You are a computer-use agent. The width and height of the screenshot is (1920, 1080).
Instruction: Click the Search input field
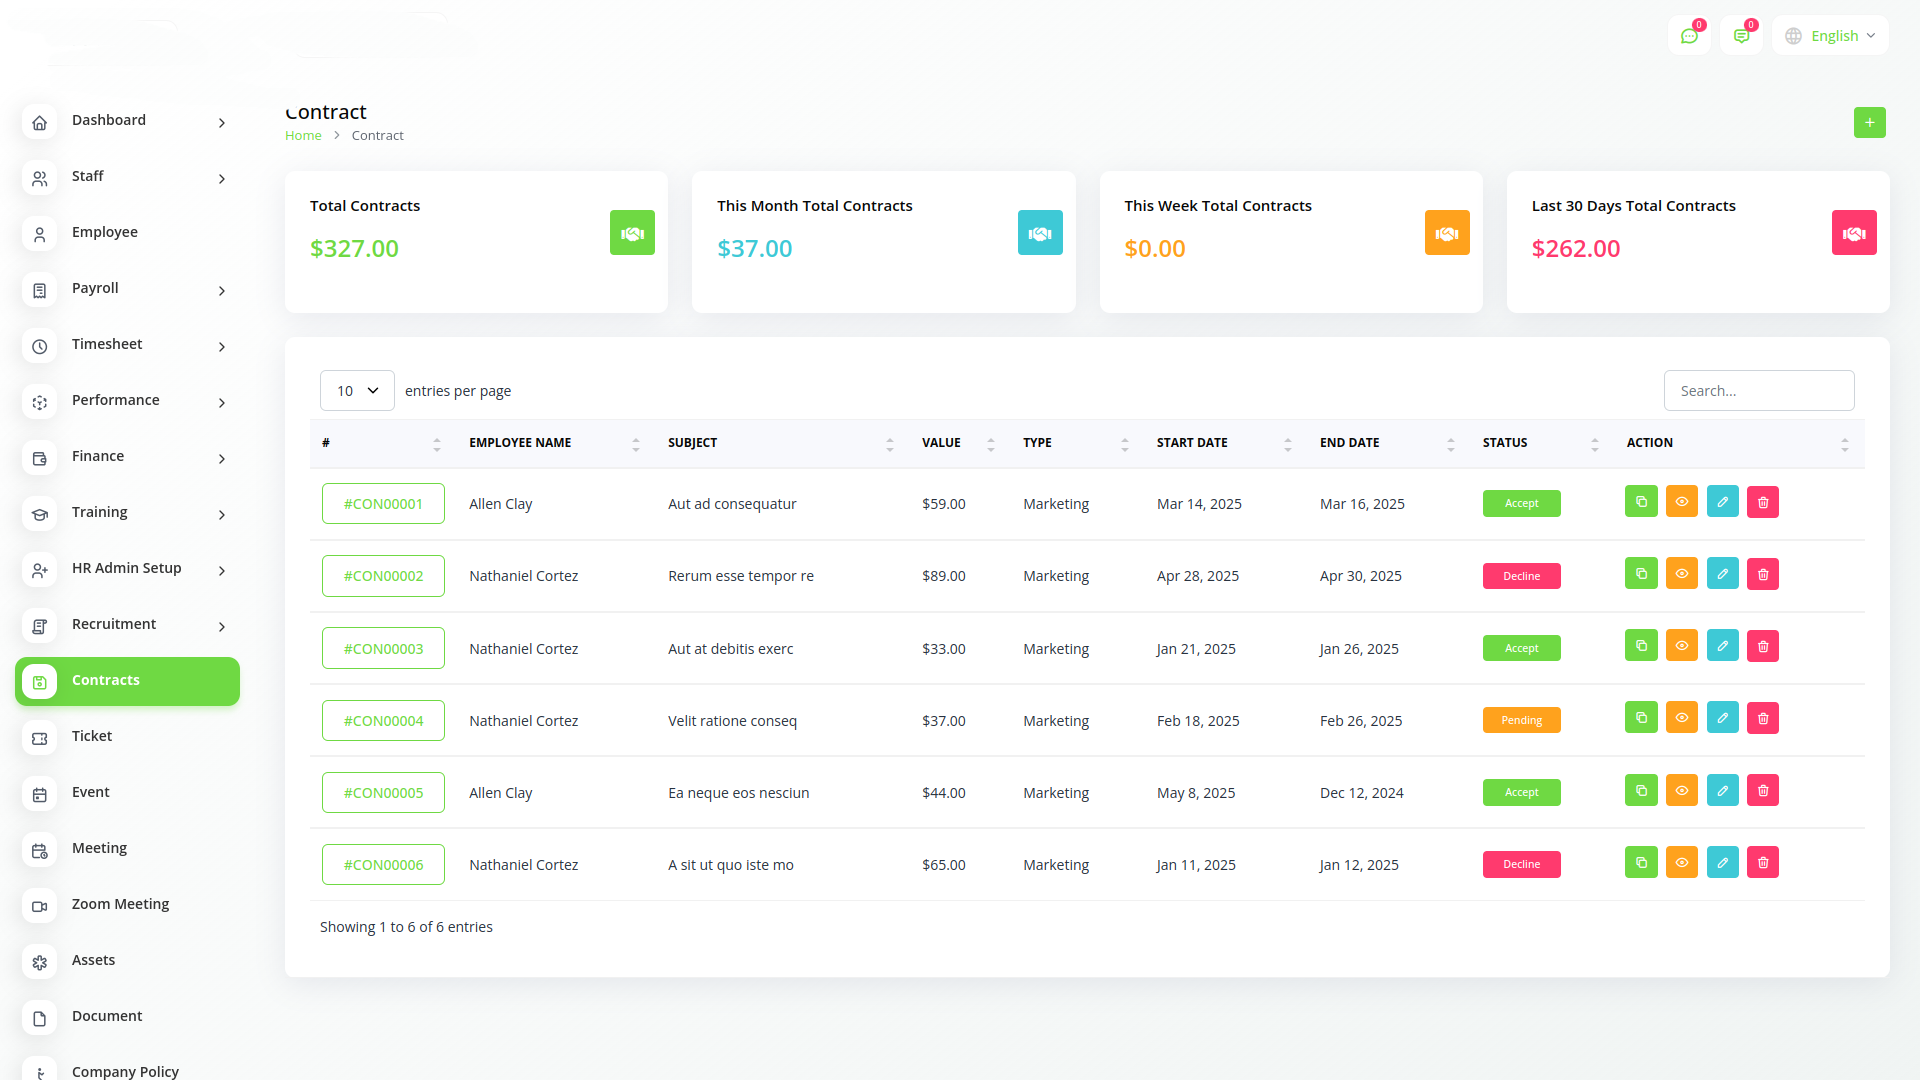1758,391
